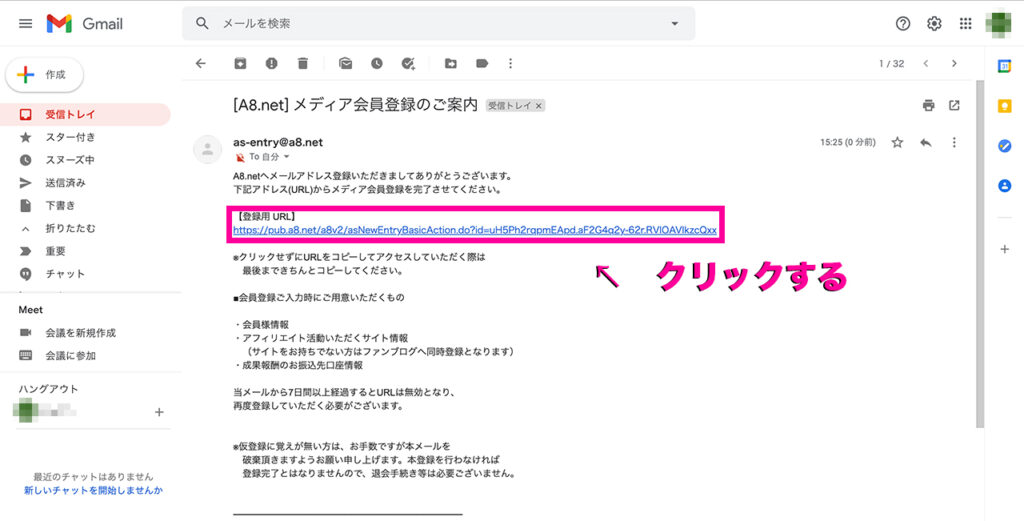This screenshot has height=521, width=1024.
Task: Open the Google apps grid
Action: (966, 24)
